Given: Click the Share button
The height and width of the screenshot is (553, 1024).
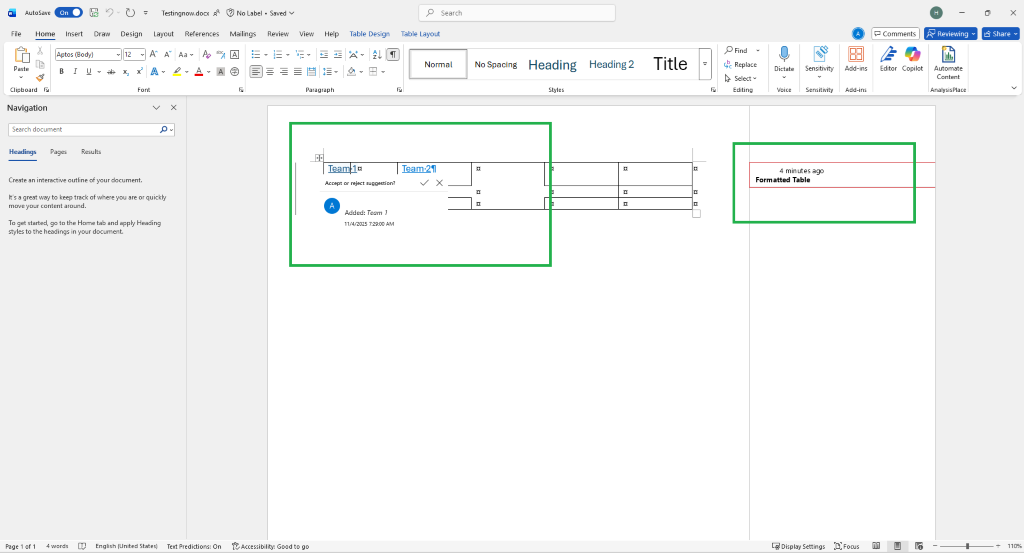Looking at the screenshot, I should (x=1000, y=34).
